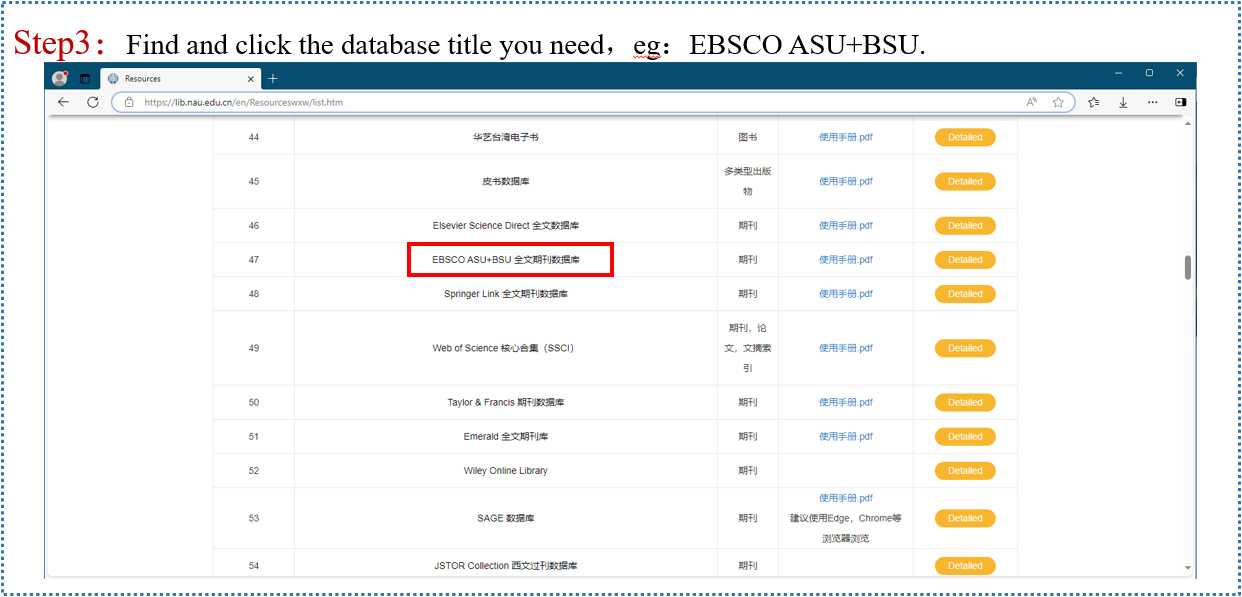Viewport: 1242px width, 597px height.
Task: Reload the page with refresh icon
Action: click(x=93, y=102)
